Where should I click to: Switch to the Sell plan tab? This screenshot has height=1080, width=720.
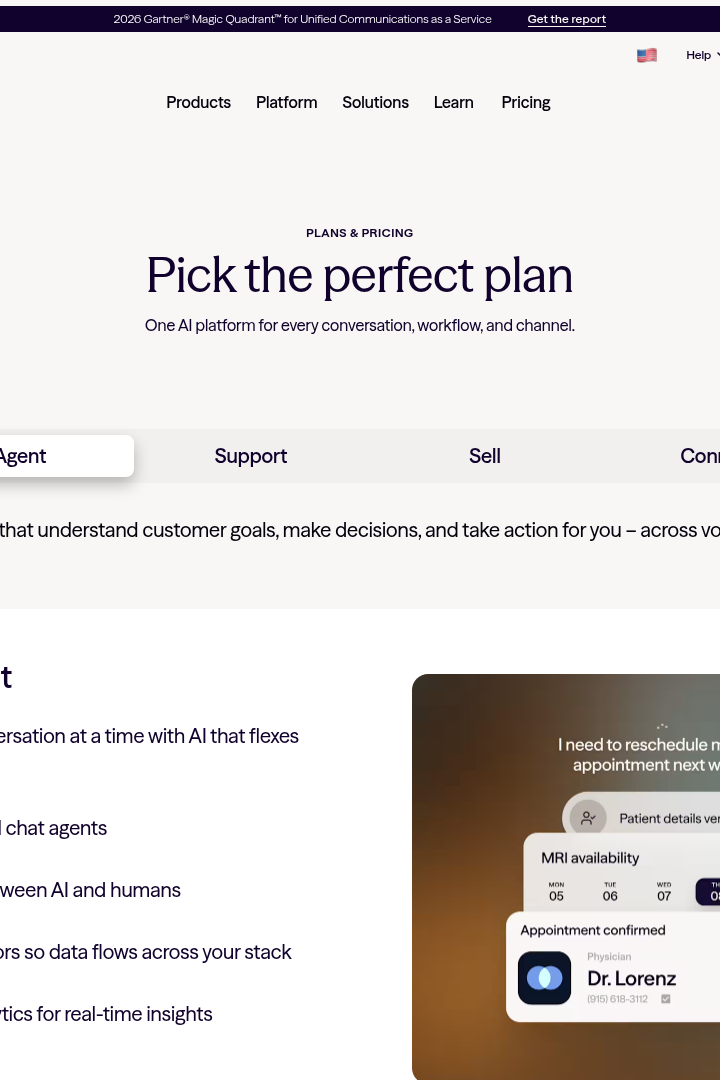(x=485, y=456)
